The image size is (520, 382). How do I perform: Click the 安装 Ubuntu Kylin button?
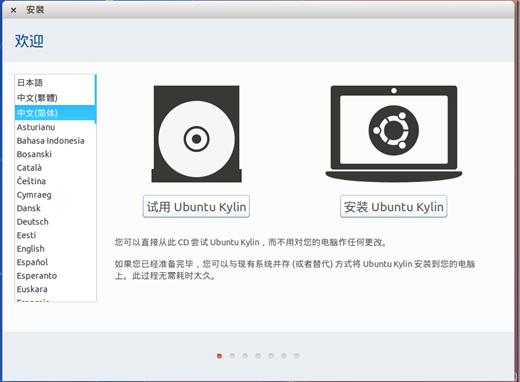pos(393,207)
